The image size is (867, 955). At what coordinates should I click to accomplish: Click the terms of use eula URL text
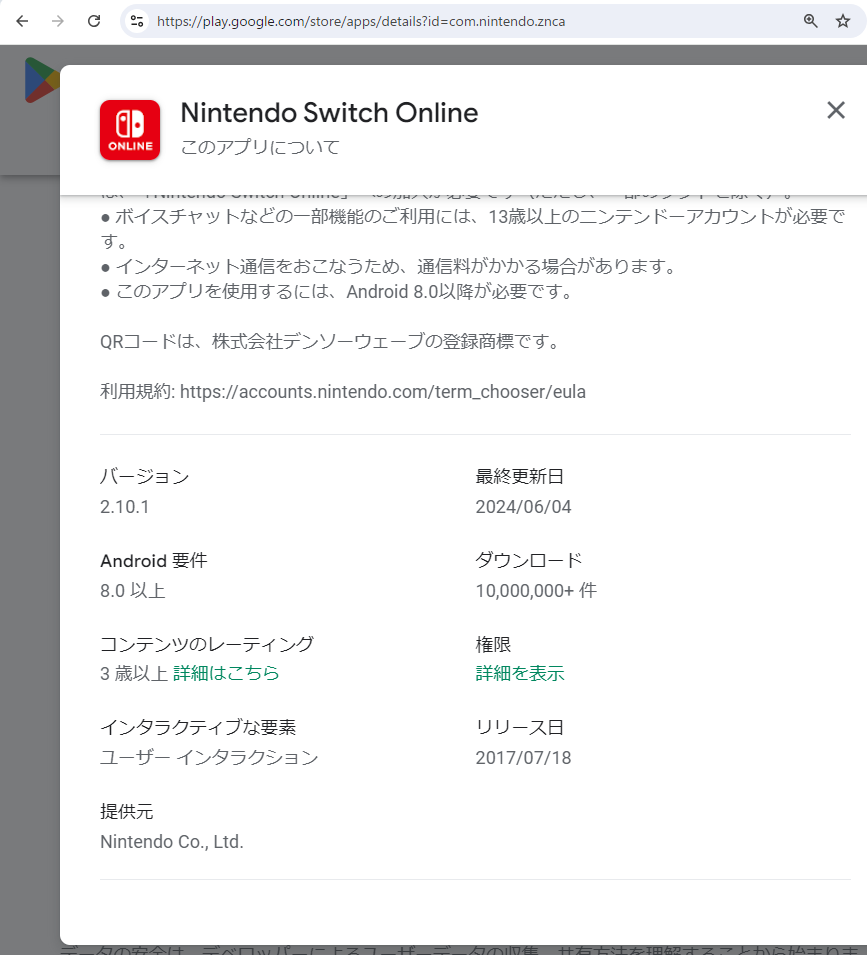[383, 392]
